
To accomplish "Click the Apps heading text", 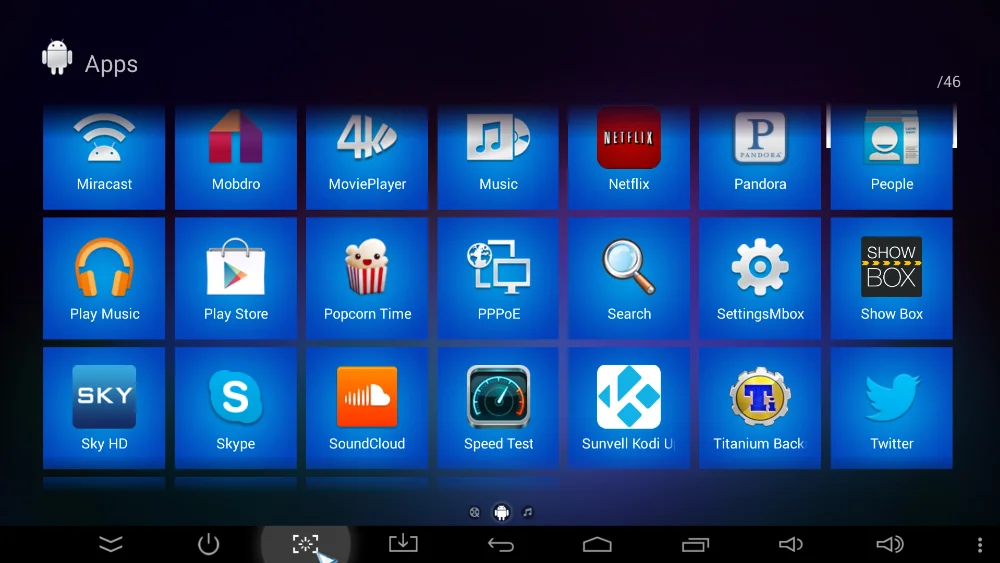I will [111, 64].
